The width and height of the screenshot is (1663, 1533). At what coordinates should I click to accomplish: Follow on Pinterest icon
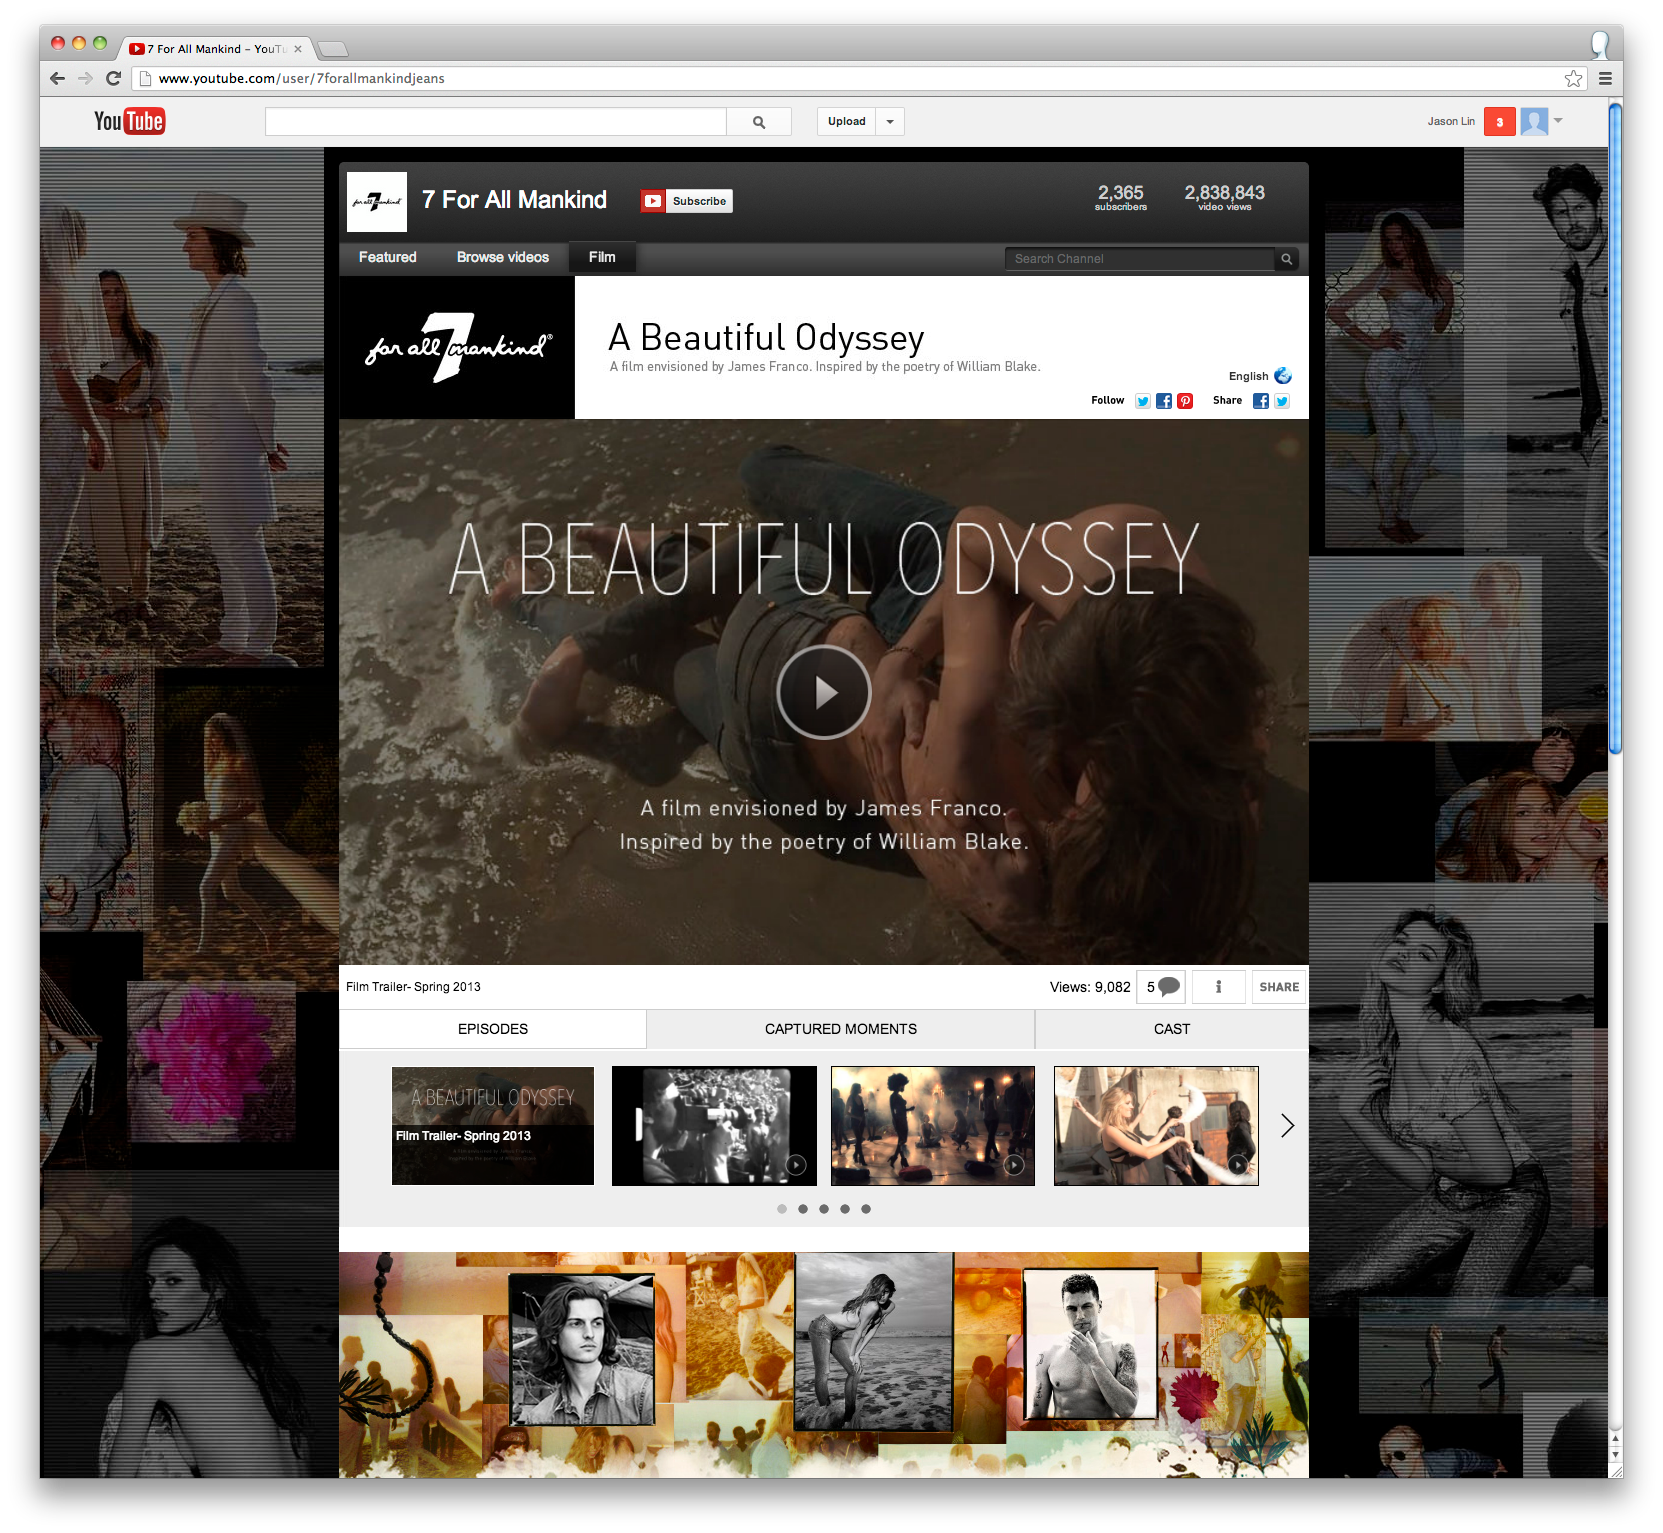(1185, 401)
